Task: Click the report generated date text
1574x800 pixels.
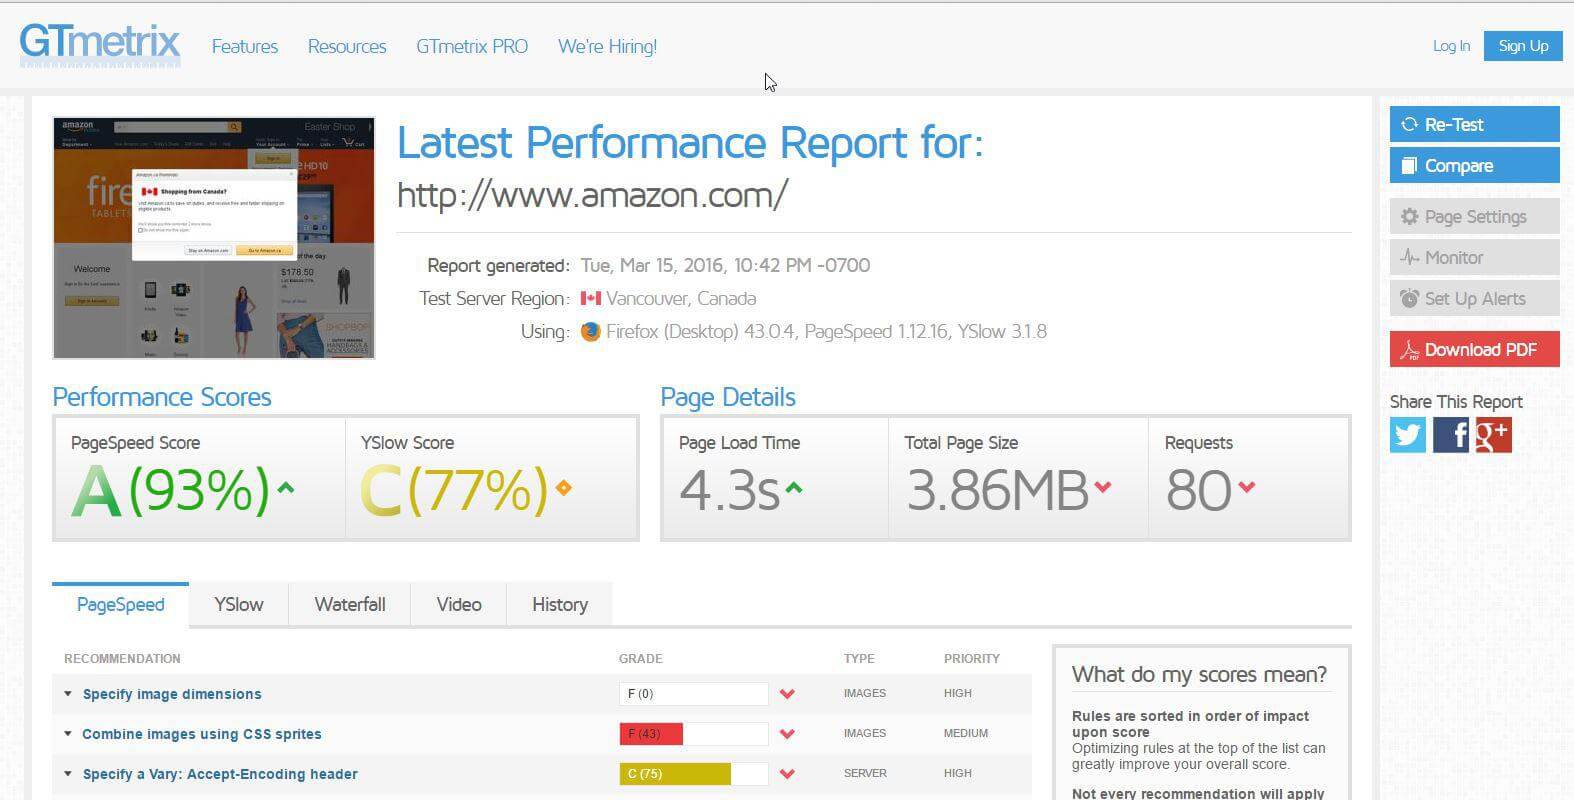Action: [725, 265]
